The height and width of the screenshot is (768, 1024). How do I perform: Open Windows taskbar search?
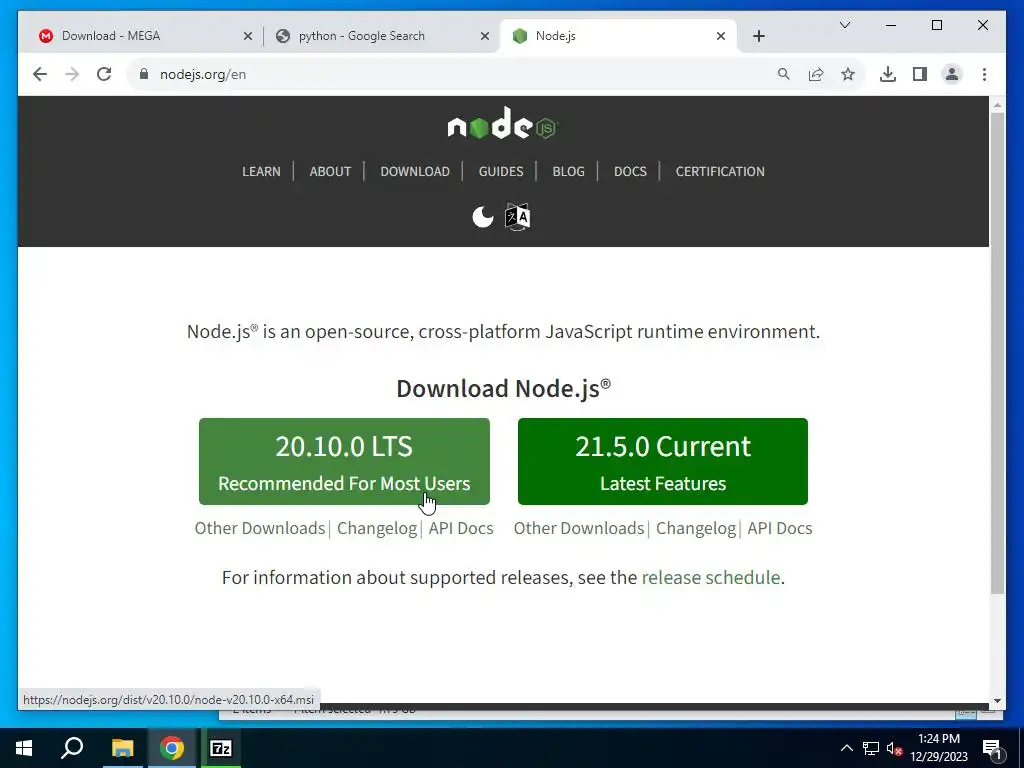(x=72, y=748)
